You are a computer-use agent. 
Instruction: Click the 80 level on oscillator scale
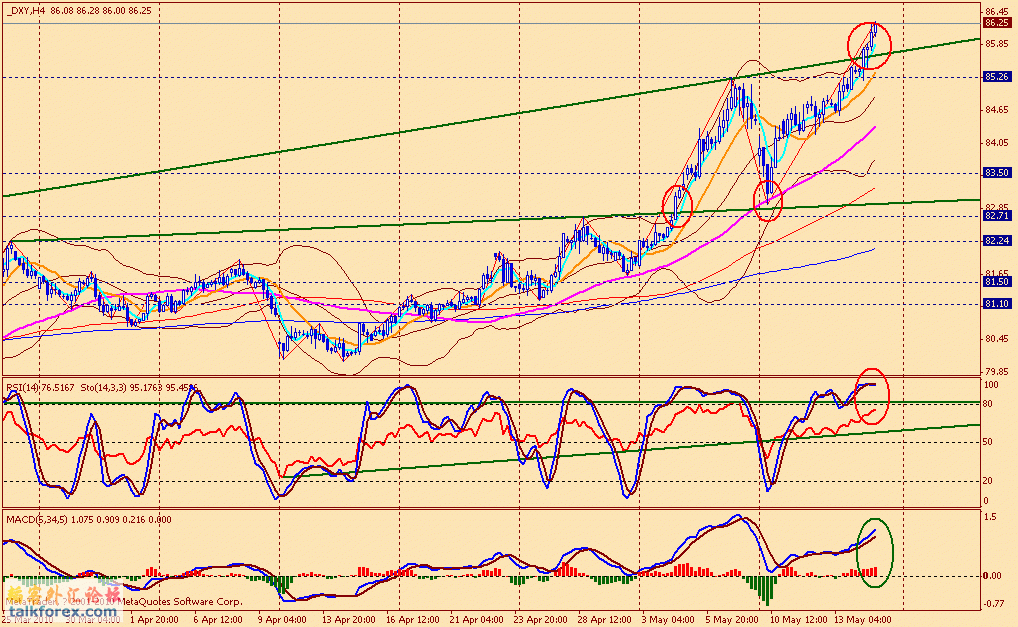pyautogui.click(x=987, y=404)
